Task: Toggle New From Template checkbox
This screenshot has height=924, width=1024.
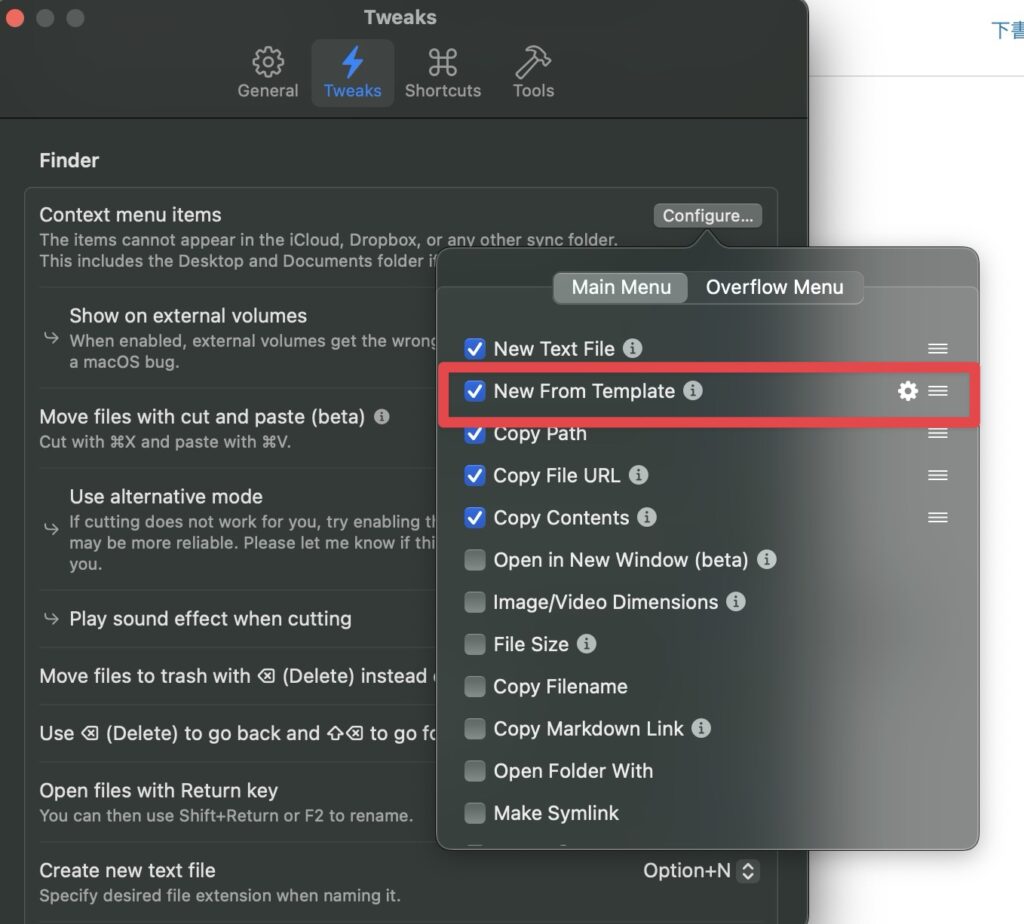Action: pyautogui.click(x=475, y=391)
